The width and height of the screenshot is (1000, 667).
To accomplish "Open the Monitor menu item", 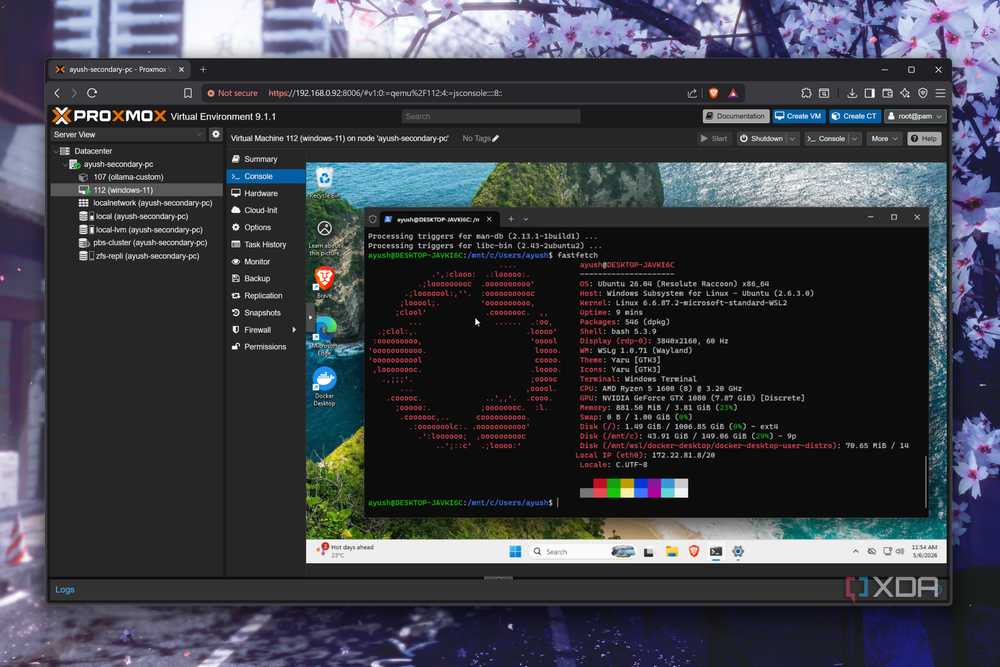I will click(266, 261).
